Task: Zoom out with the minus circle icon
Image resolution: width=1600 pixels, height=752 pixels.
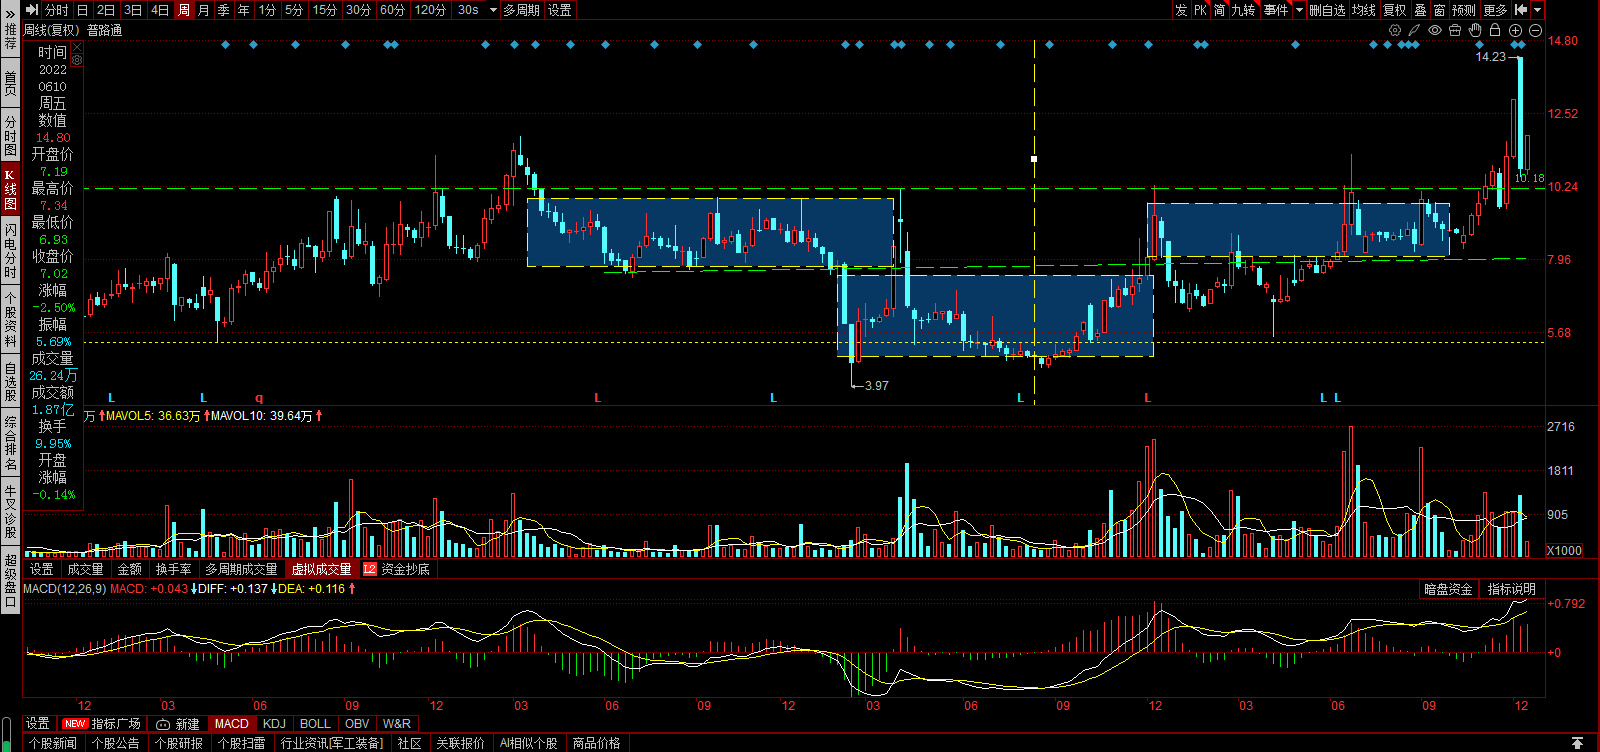Action: (x=1535, y=30)
